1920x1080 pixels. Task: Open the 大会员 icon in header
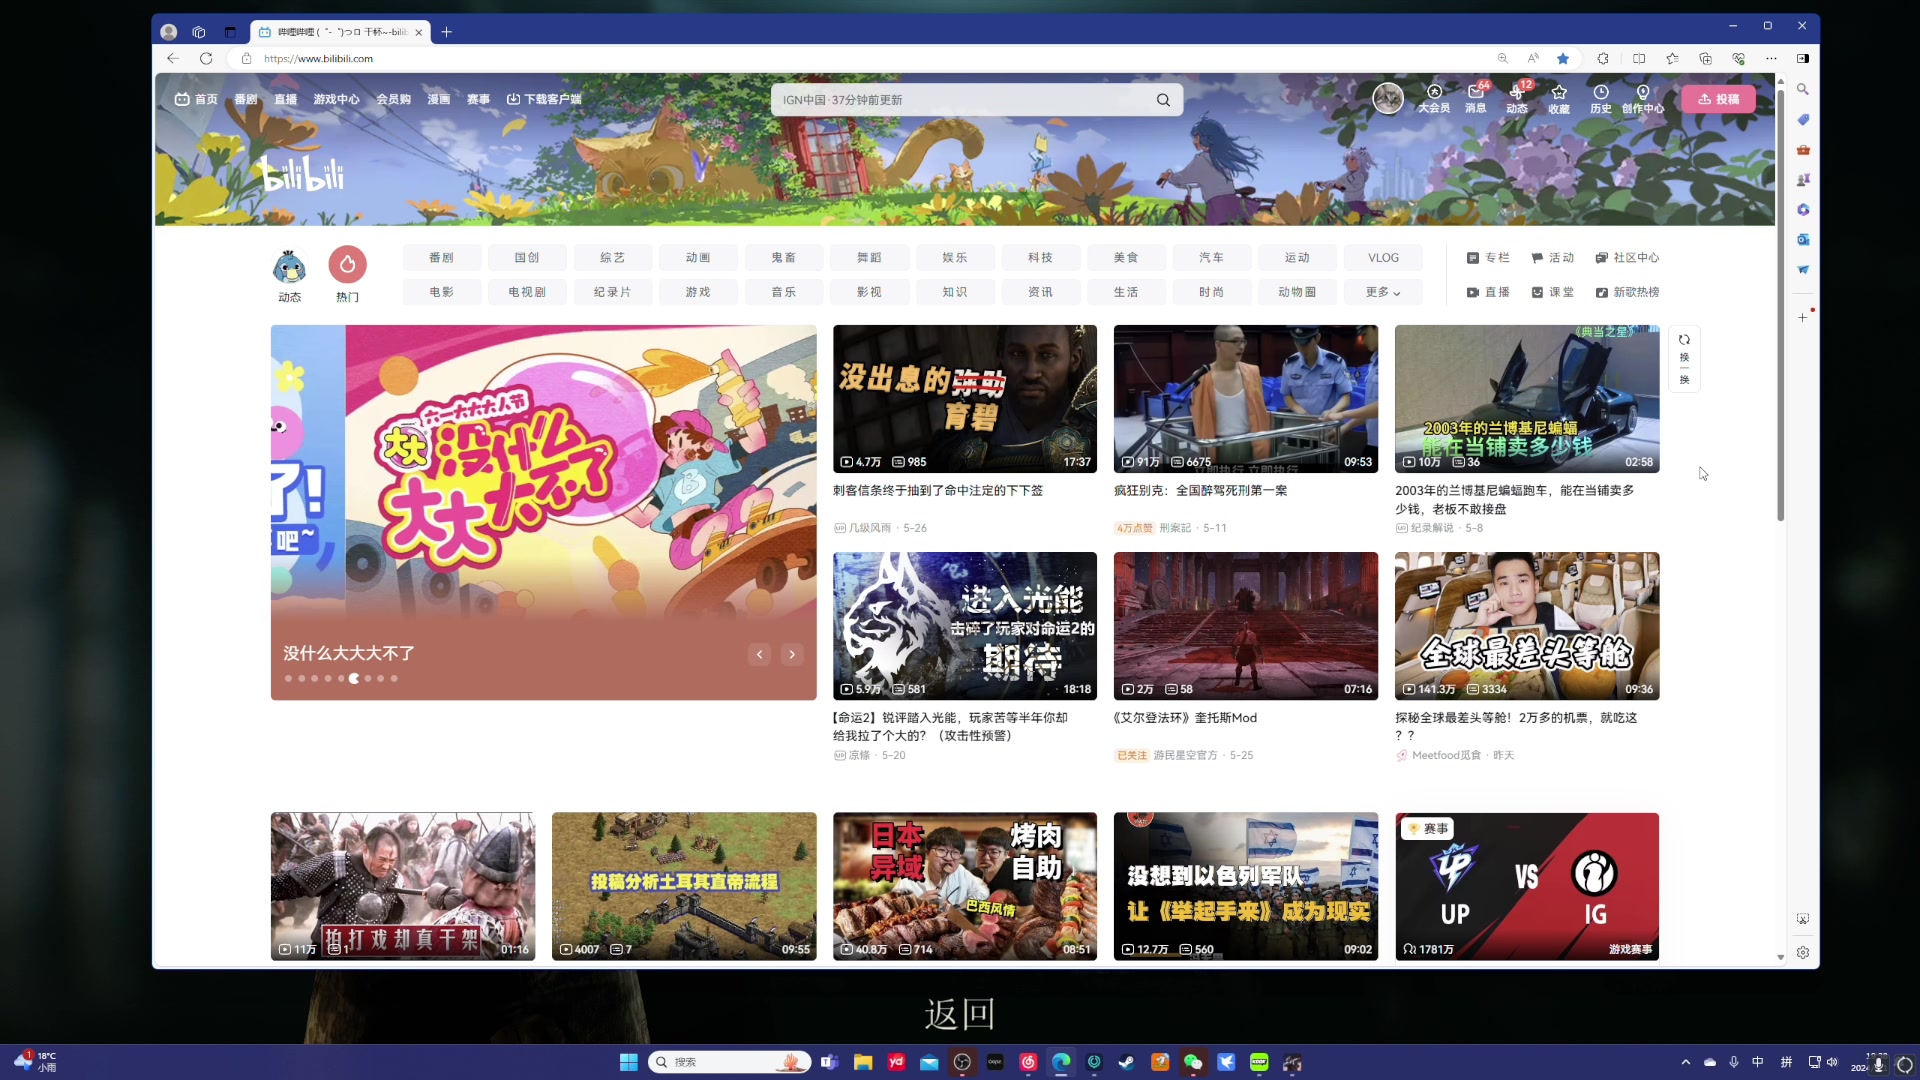point(1434,98)
